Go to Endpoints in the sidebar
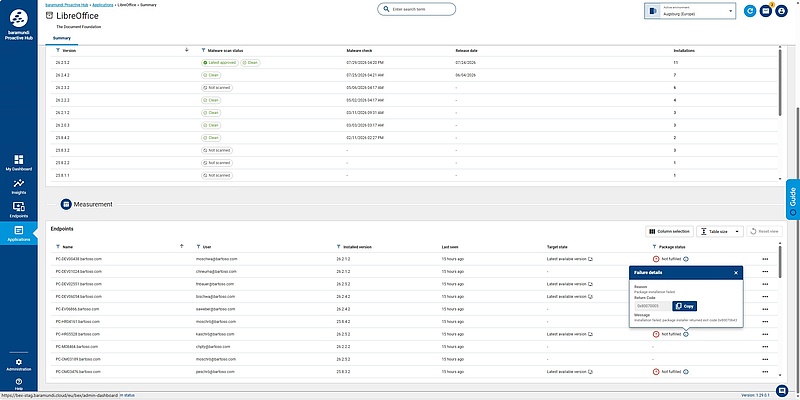 (18, 210)
